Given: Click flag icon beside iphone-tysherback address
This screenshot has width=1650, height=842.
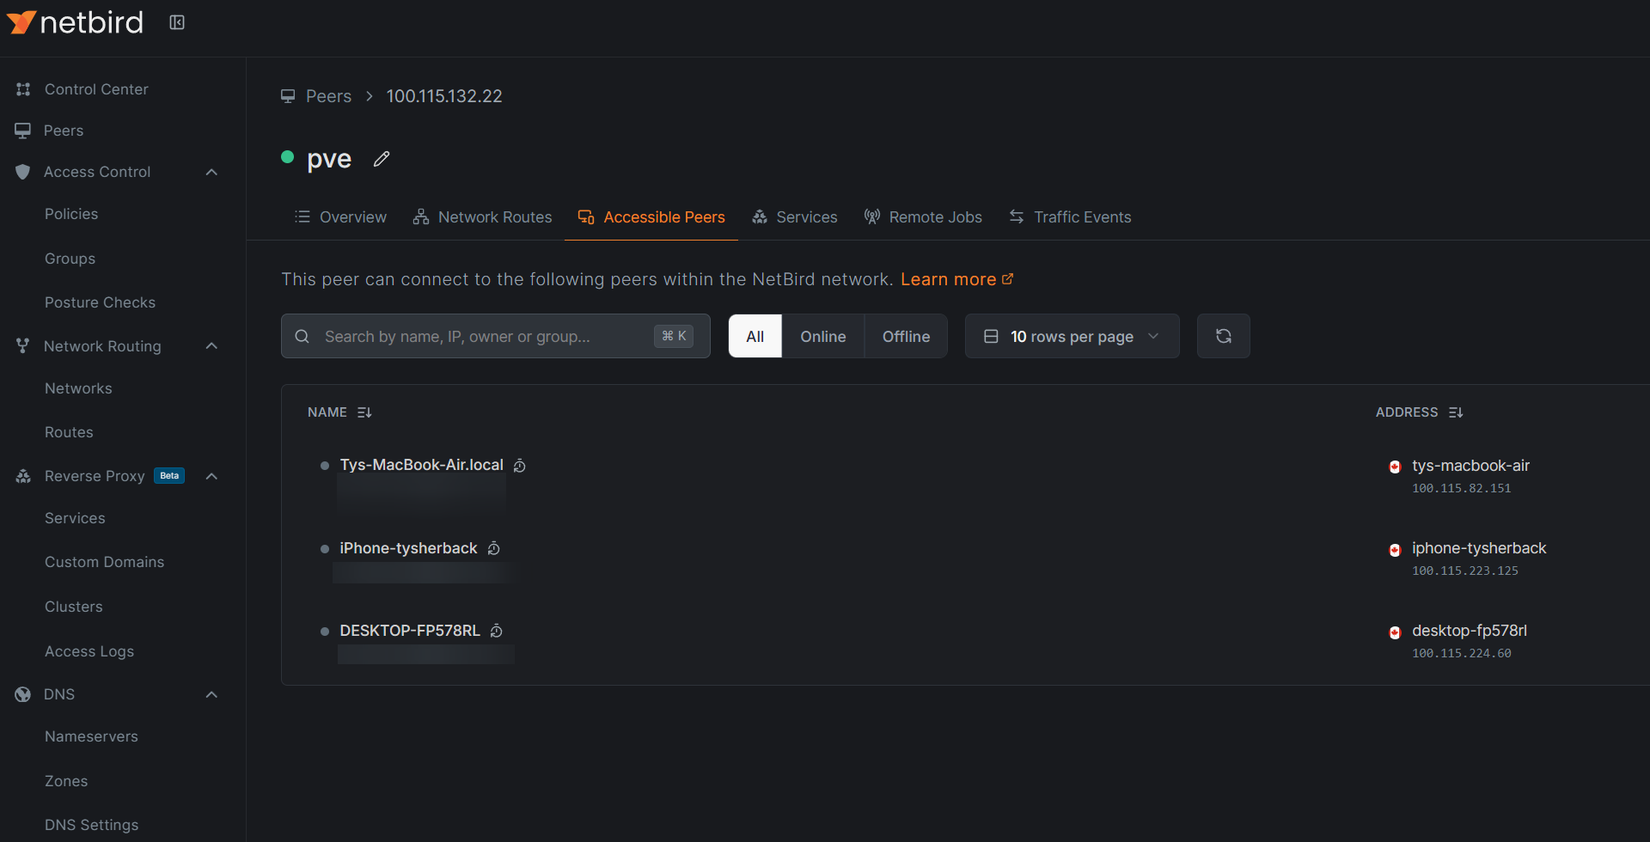Looking at the screenshot, I should coord(1395,550).
